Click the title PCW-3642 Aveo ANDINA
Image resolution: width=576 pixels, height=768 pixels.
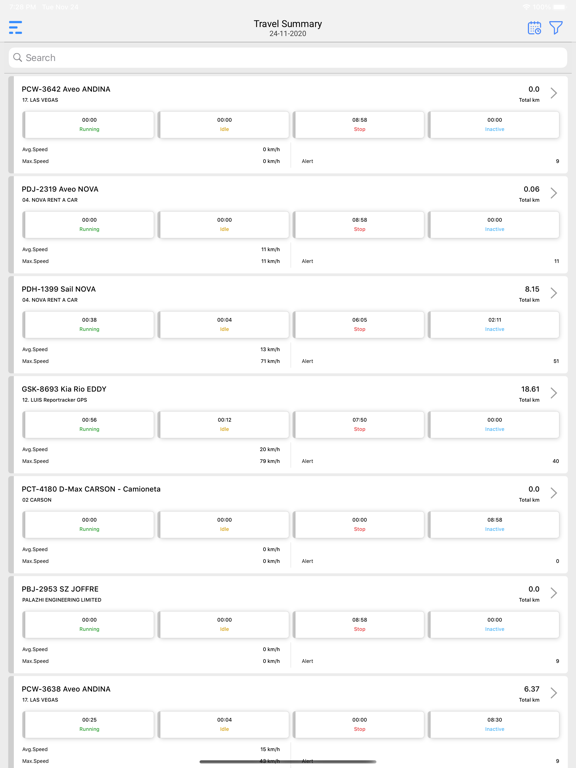point(66,89)
